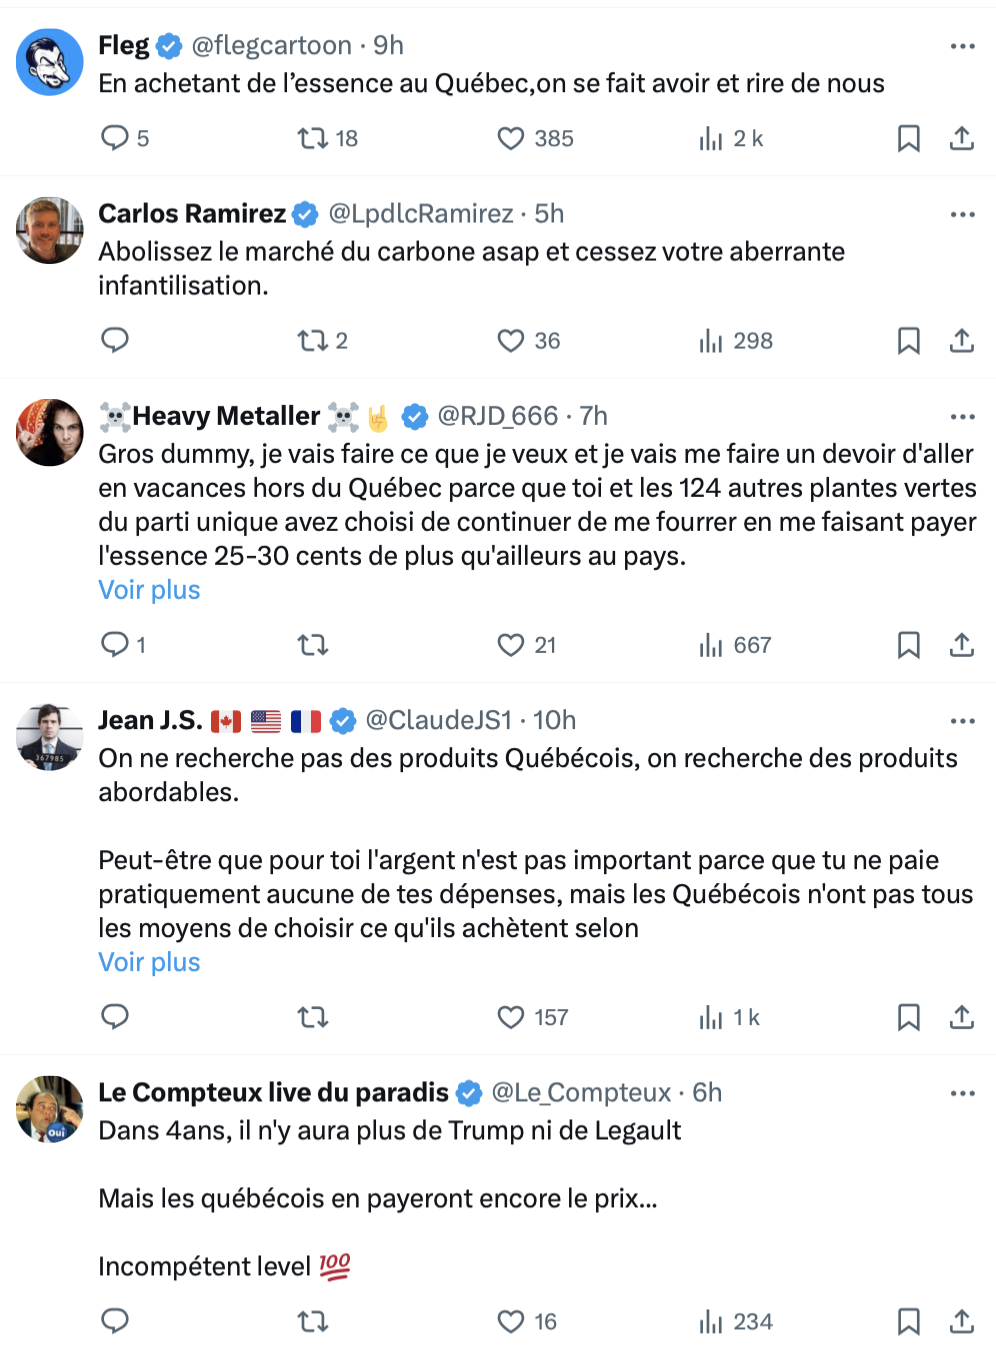Bookmark Le Compteux's tweet
Viewport: 996px width, 1358px height.
pos(908,1321)
